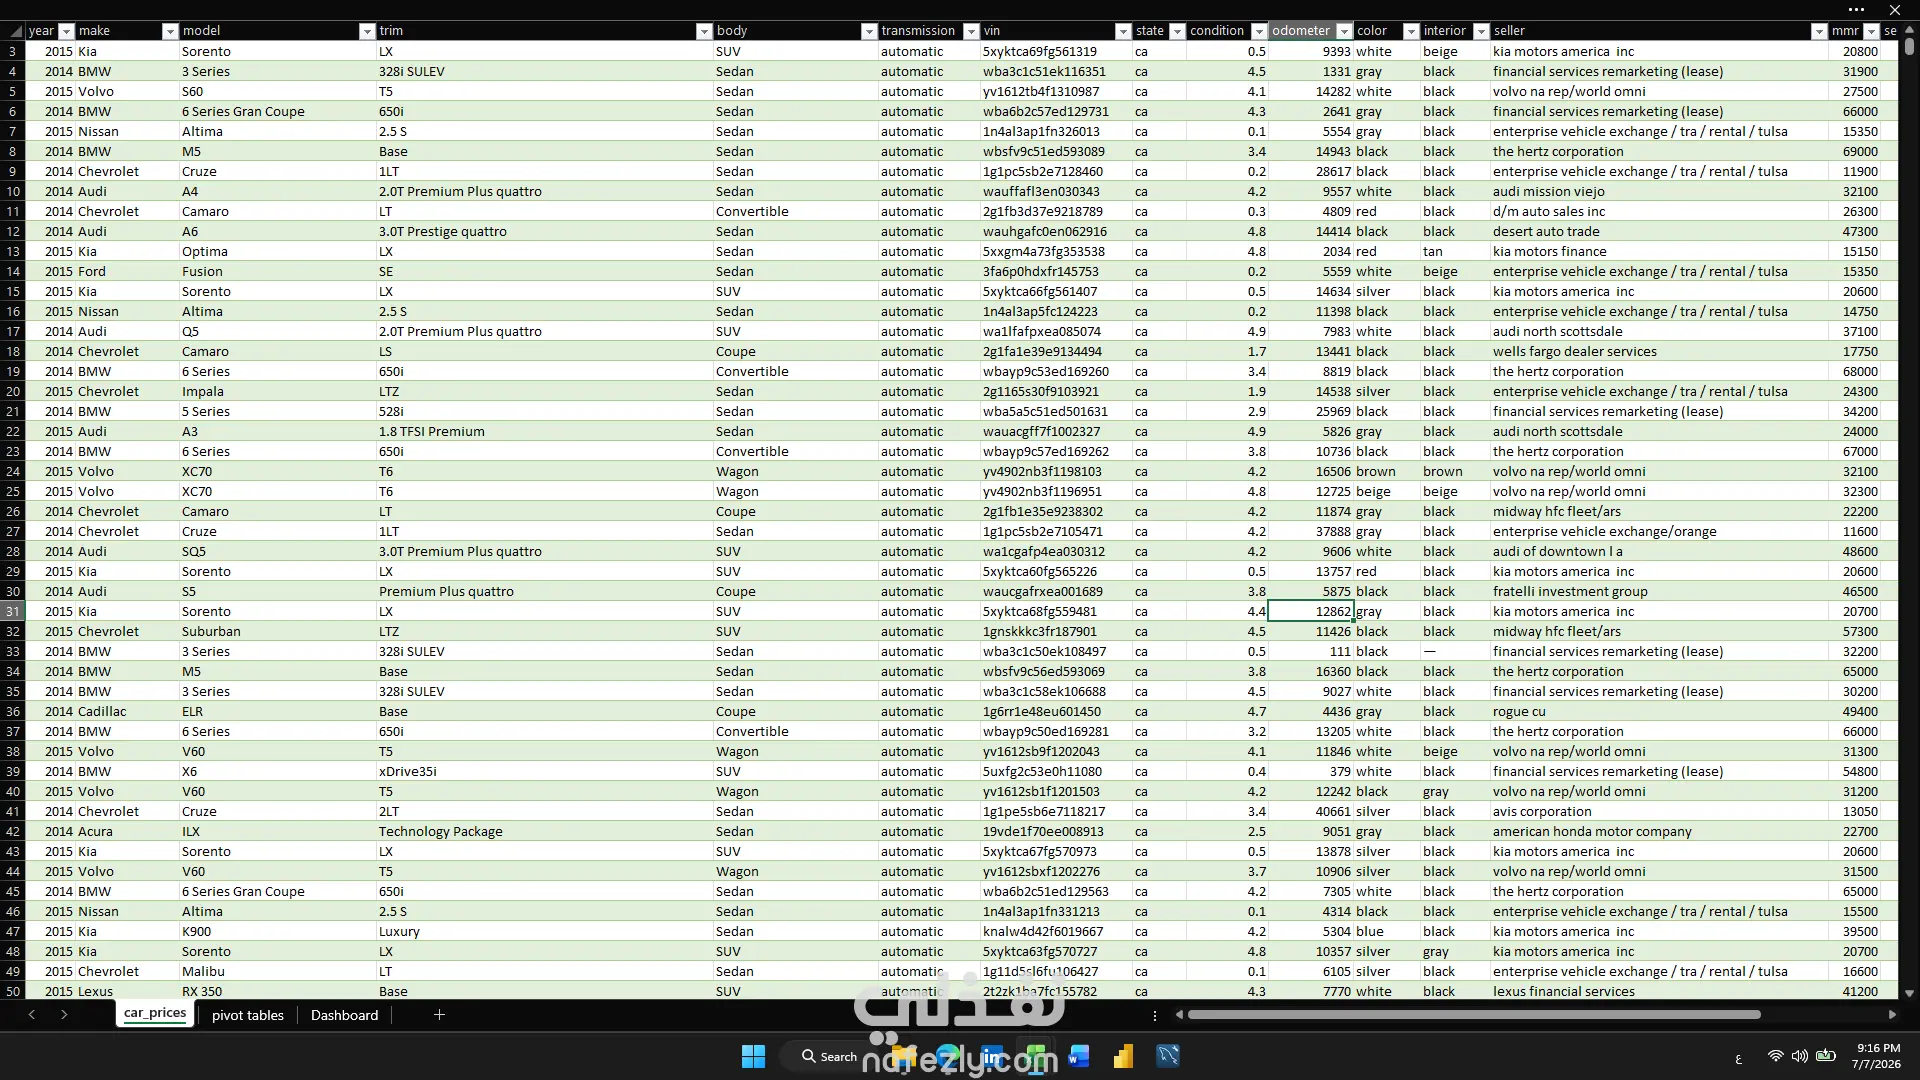Select the make cell 'Acura'
1920x1080 pixels.
click(127, 831)
